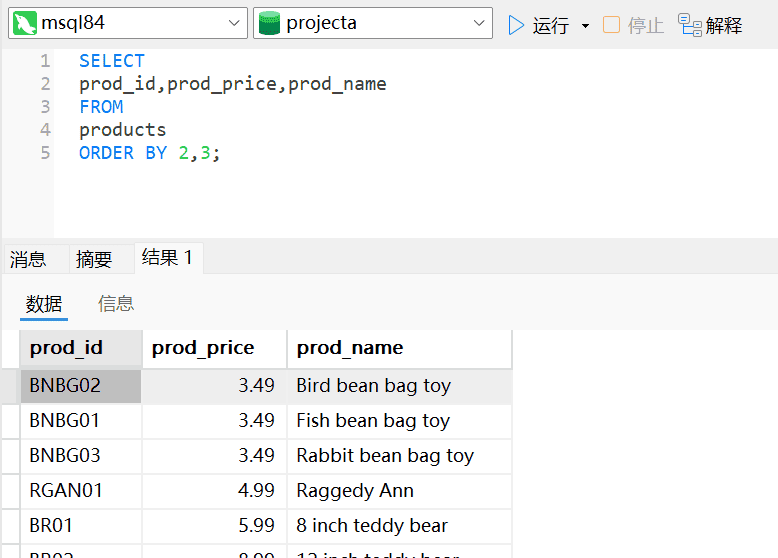Click the Explain plan icon

coord(690,24)
